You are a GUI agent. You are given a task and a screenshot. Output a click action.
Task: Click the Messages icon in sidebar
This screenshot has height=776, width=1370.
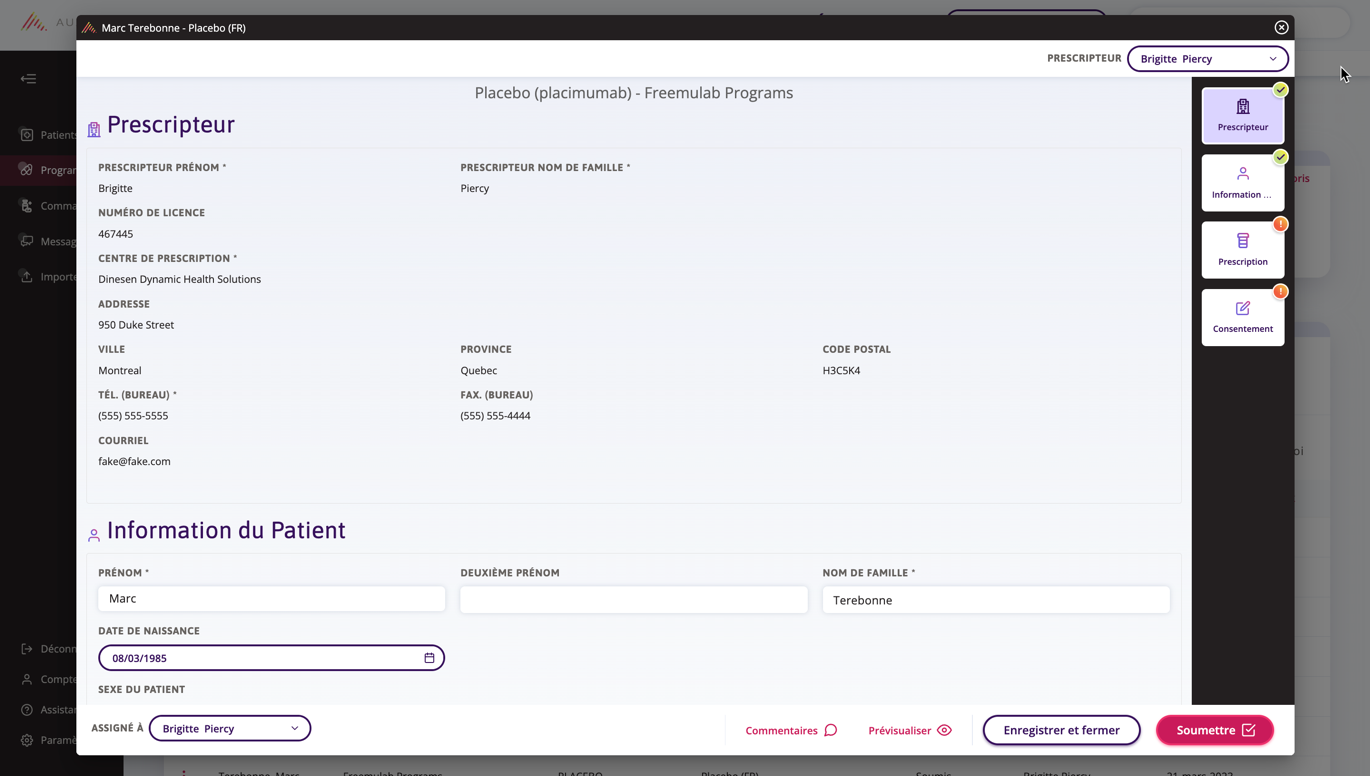[27, 241]
